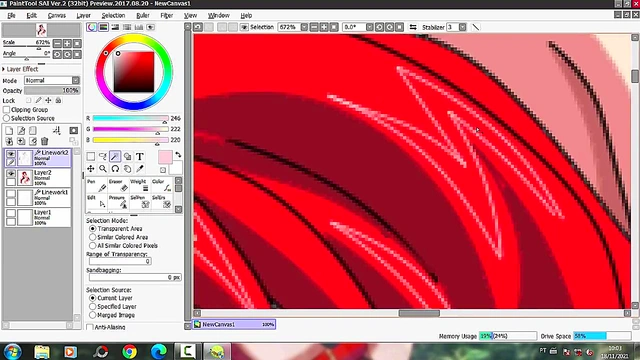This screenshot has height=360, width=640.
Task: Show the Layer1 layer
Action: 11,213
